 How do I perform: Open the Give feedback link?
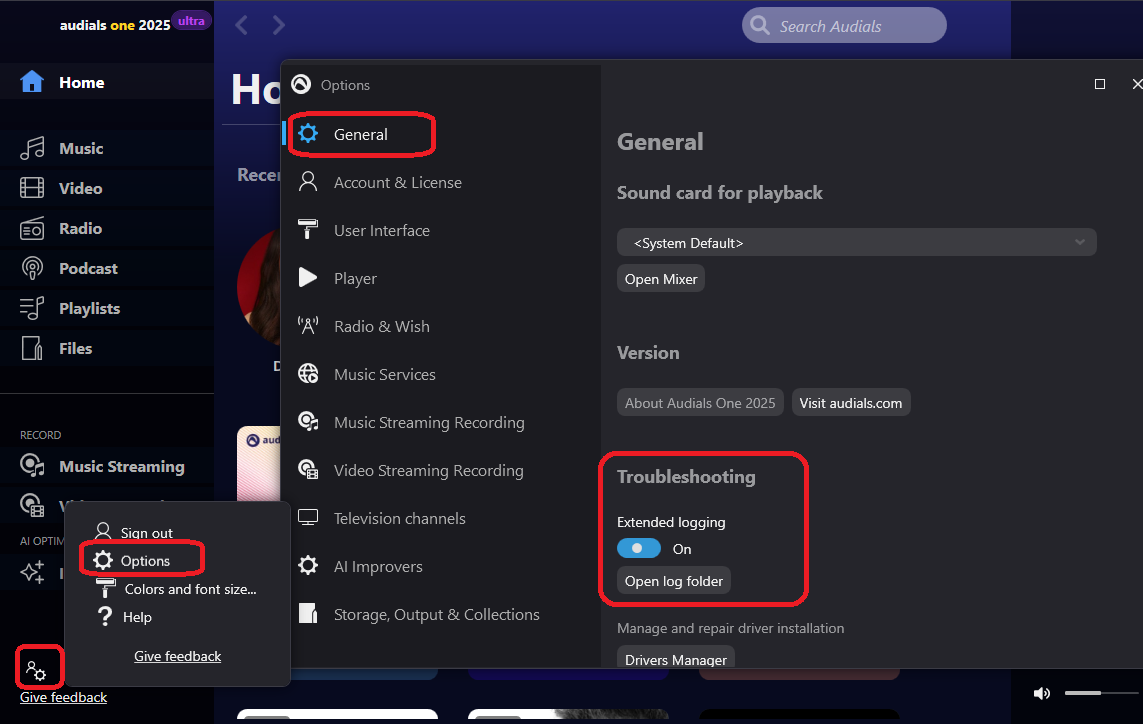click(x=177, y=656)
